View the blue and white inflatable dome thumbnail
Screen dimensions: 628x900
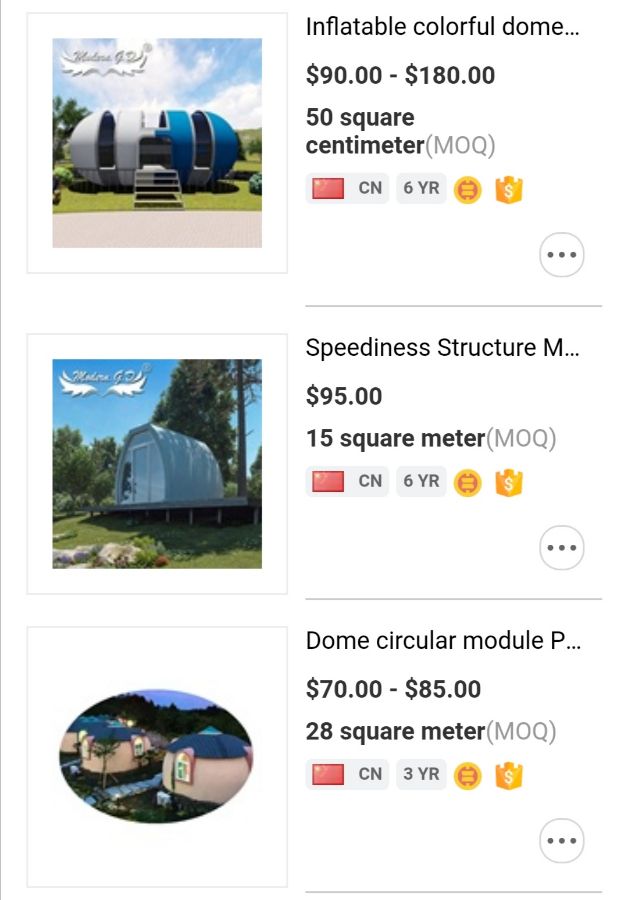point(157,143)
